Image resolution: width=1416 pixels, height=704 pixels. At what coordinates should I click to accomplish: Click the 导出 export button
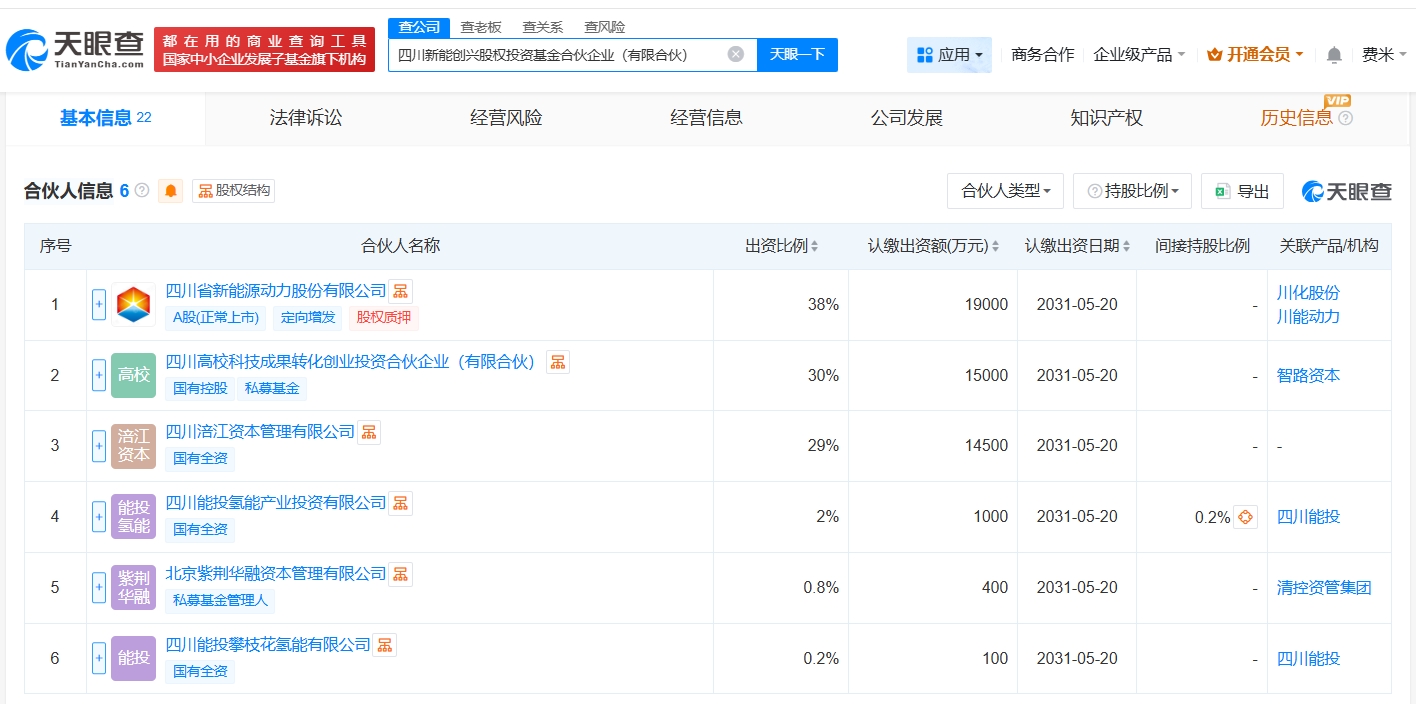pyautogui.click(x=1242, y=191)
